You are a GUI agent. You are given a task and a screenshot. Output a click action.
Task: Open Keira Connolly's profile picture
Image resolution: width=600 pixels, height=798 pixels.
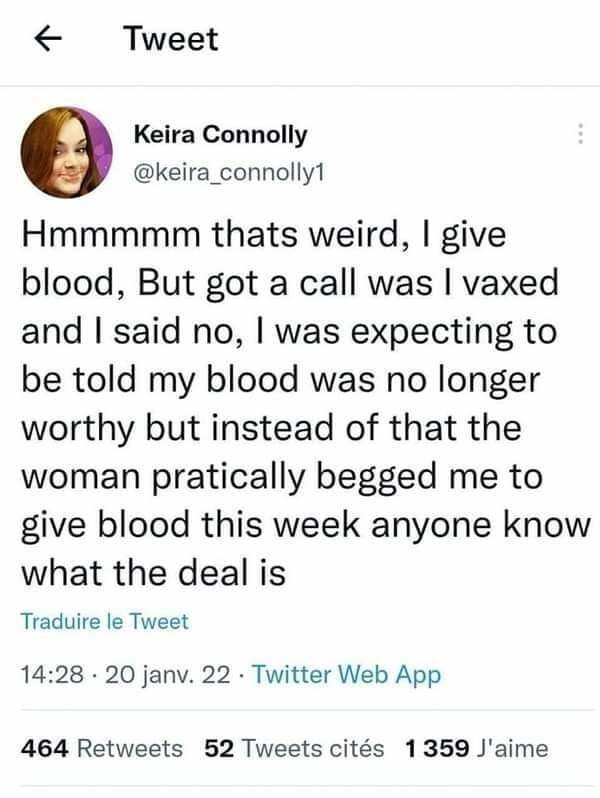(x=67, y=153)
